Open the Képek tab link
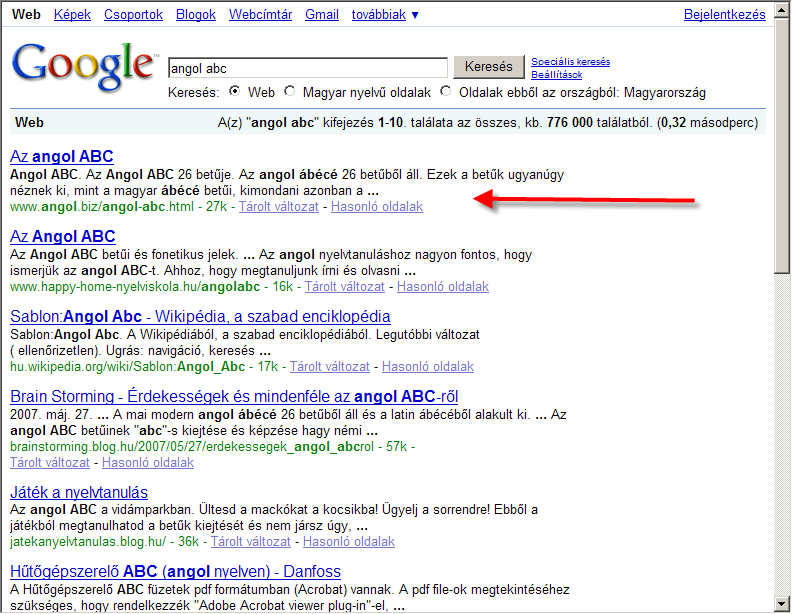This screenshot has height=614, width=792. 72,15
